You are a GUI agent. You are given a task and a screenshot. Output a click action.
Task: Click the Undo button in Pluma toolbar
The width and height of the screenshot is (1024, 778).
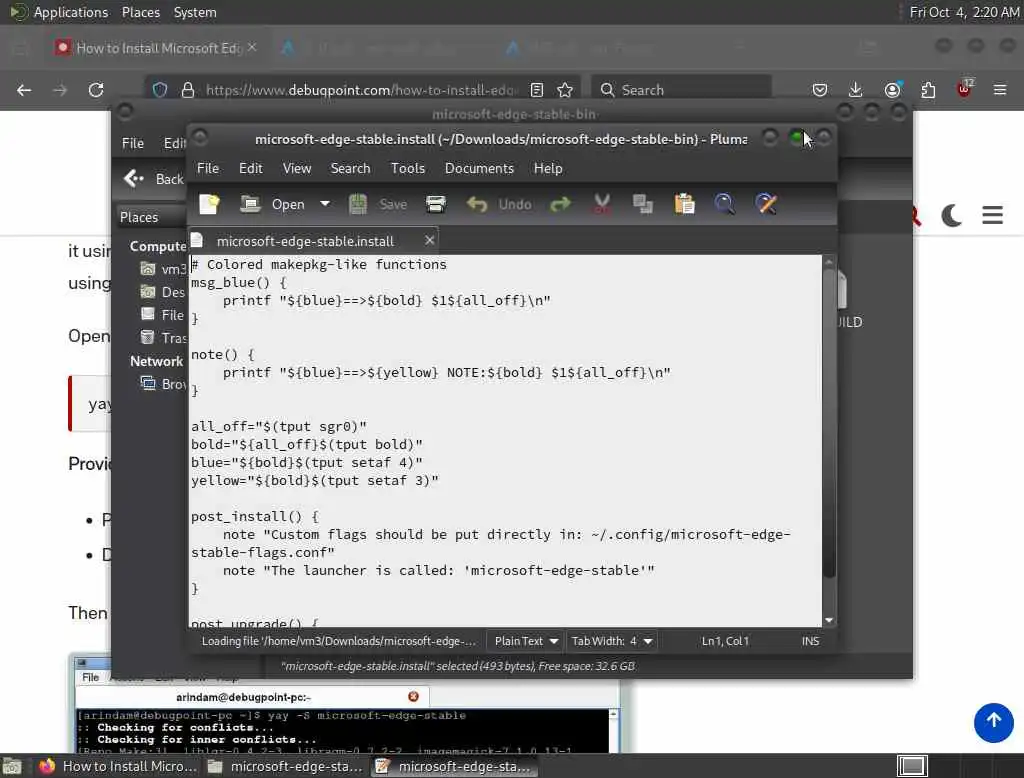500,204
